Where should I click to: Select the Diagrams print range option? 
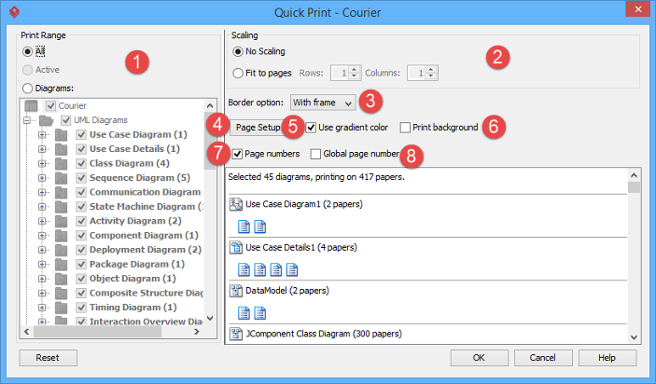click(x=28, y=88)
